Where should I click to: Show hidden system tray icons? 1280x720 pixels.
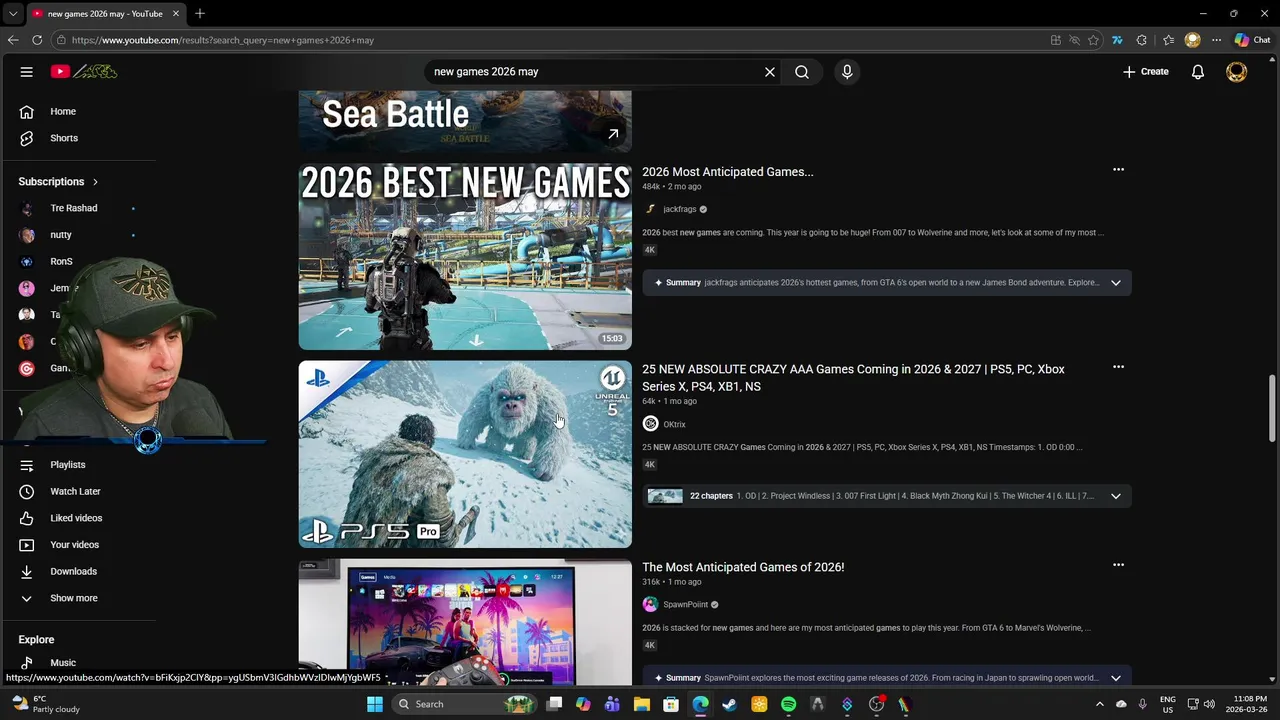click(x=1100, y=704)
